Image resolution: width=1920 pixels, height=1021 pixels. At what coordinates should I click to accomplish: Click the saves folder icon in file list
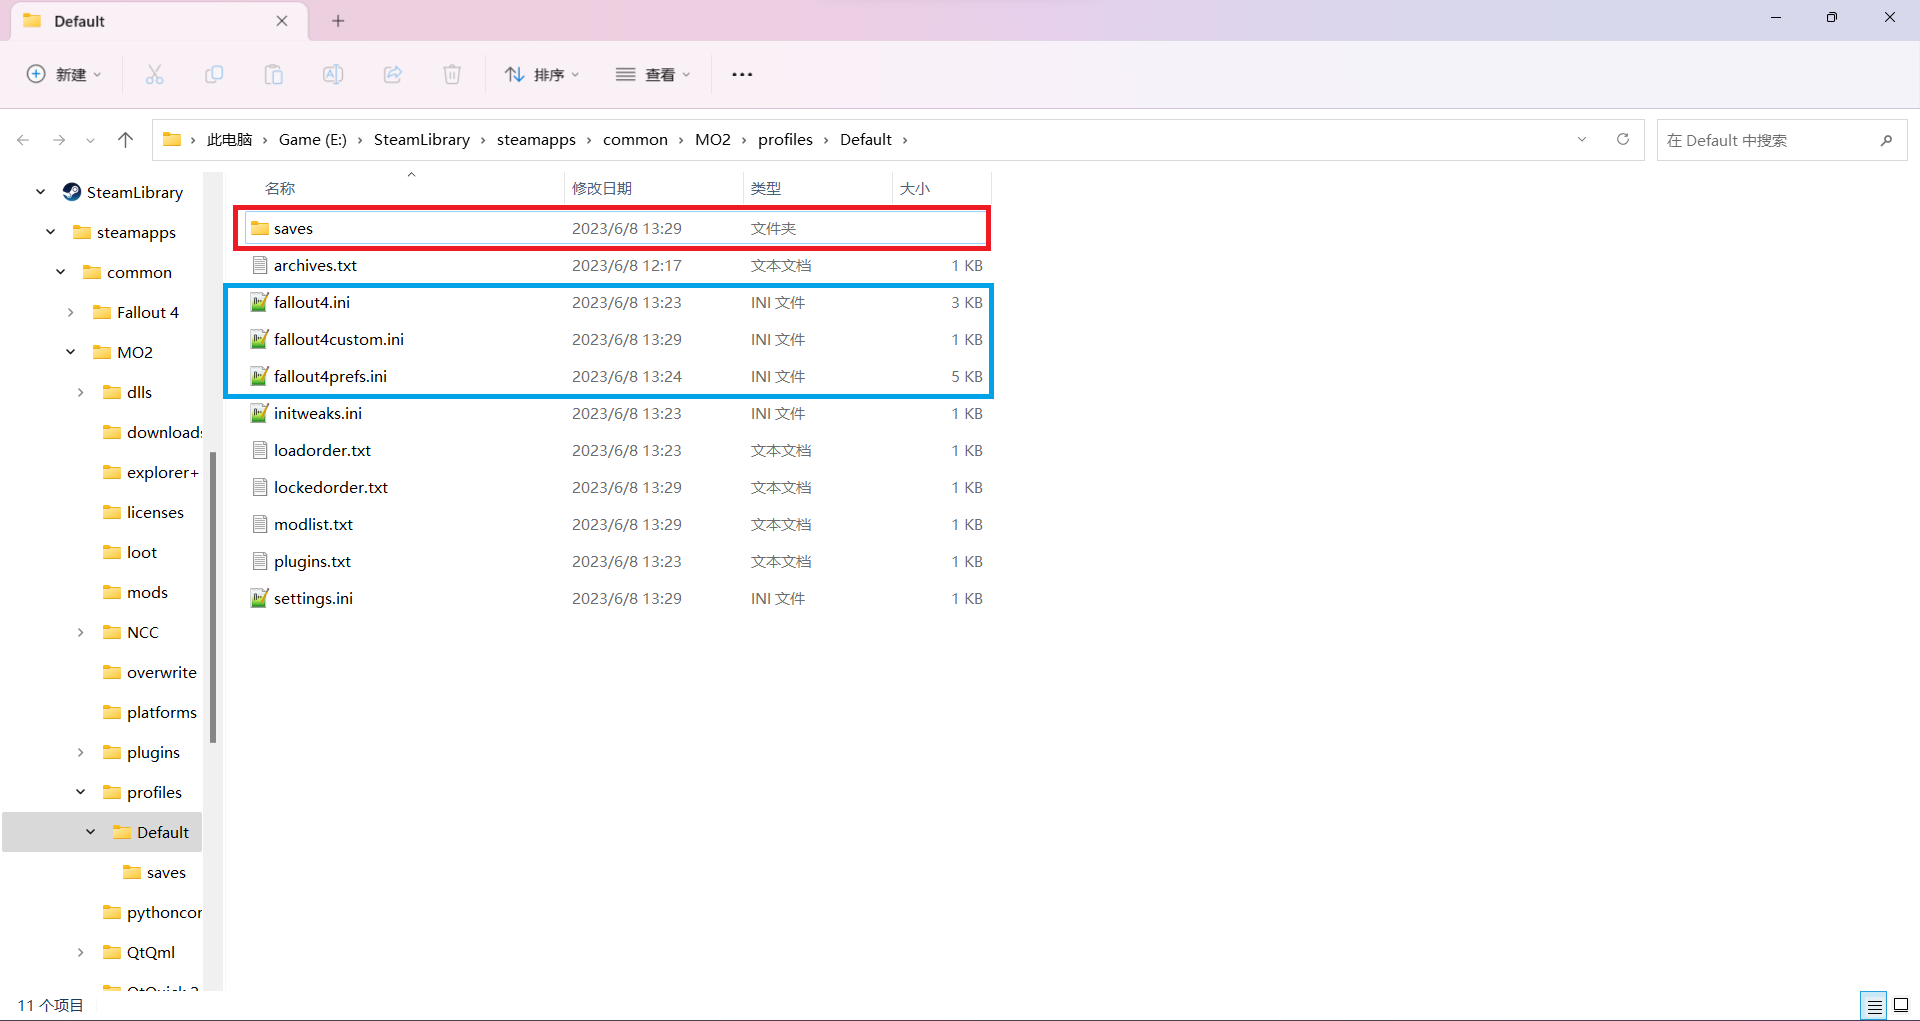pyautogui.click(x=260, y=228)
